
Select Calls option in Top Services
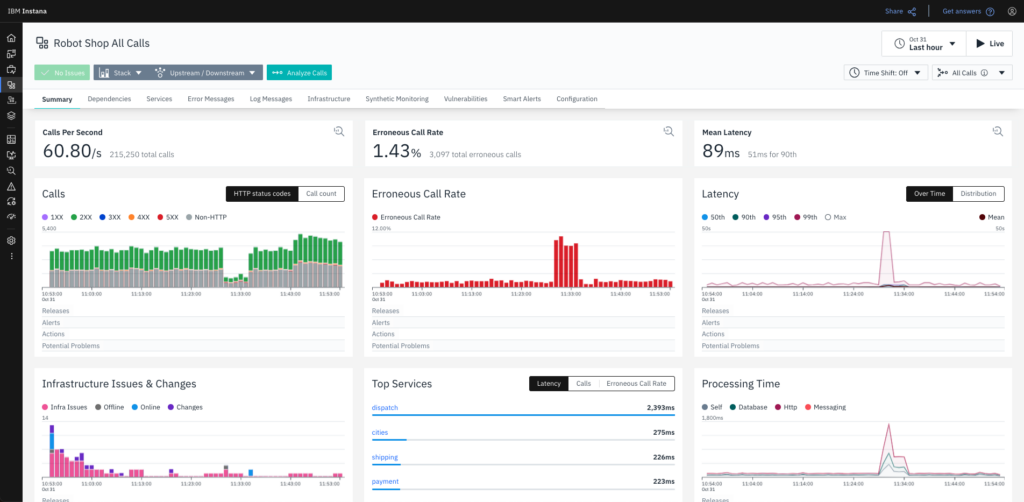pos(584,384)
